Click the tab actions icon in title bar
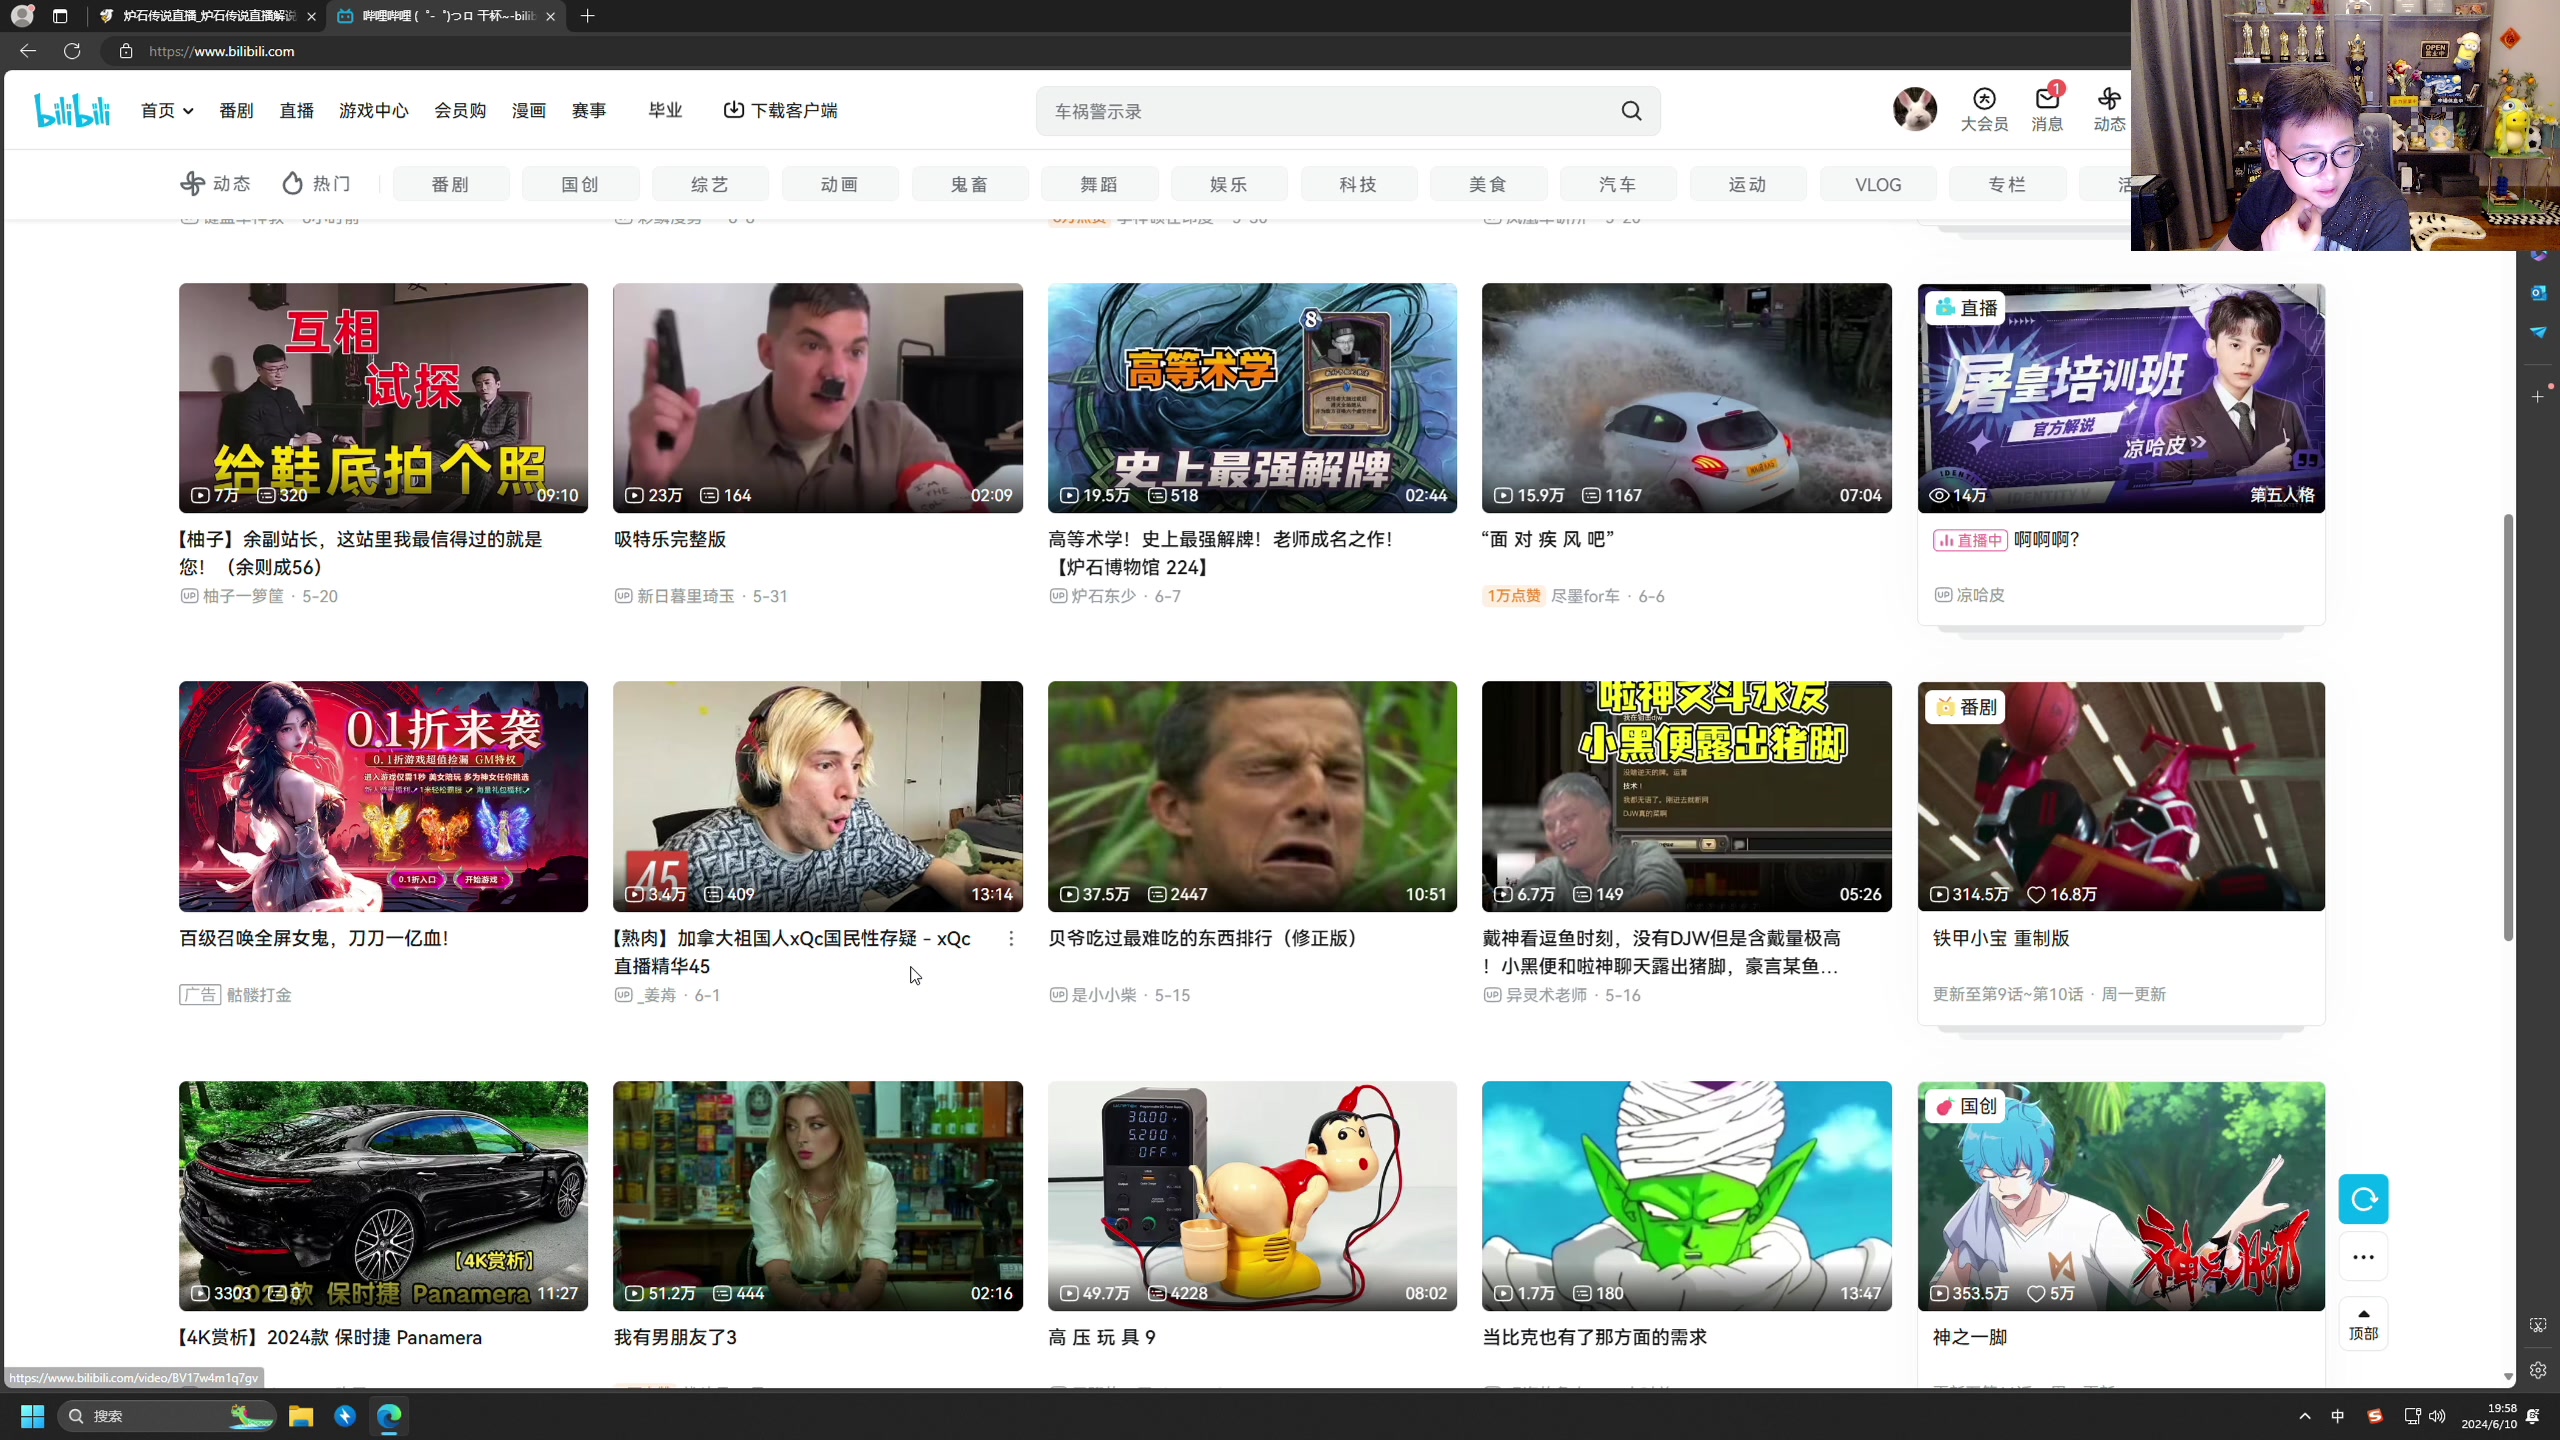2560x1440 pixels. point(60,16)
